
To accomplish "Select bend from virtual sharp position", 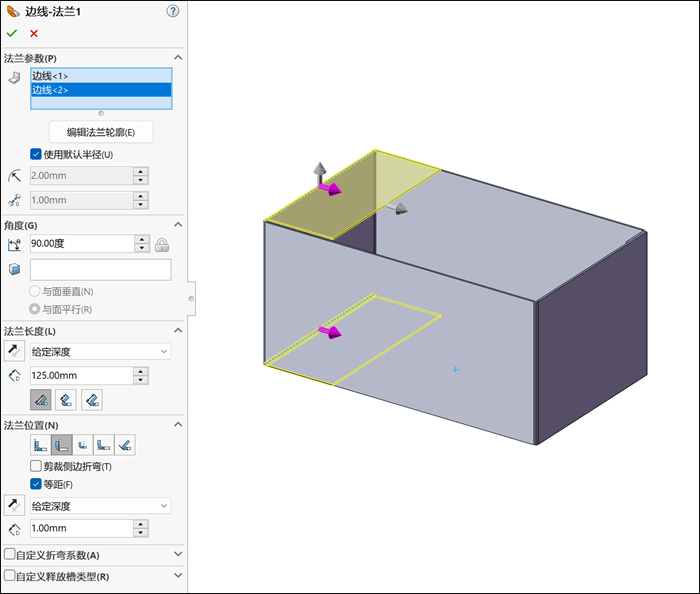I will point(104,445).
